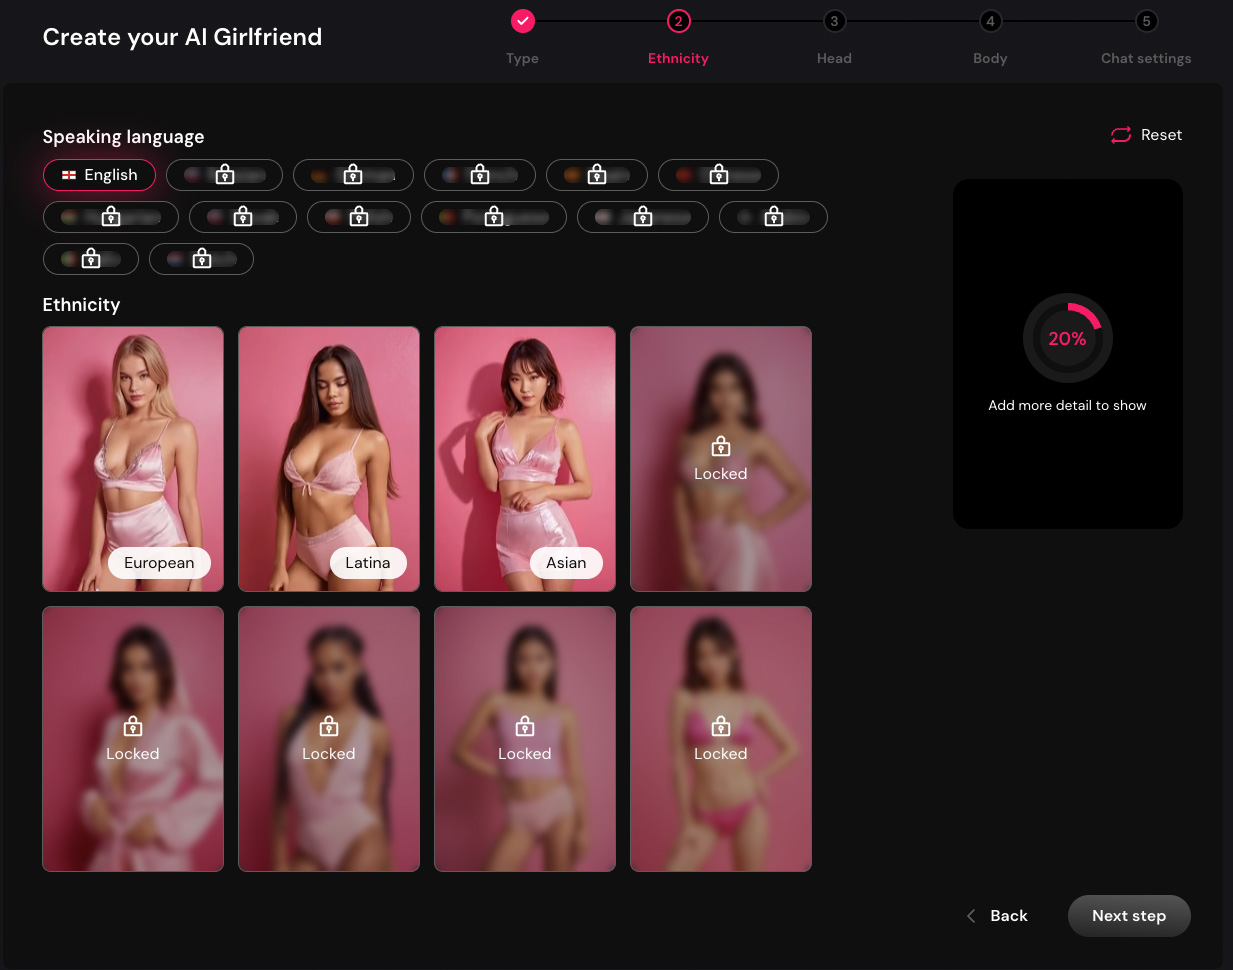Viewport: 1233px width, 970px height.
Task: Click the first locked language chip after English
Action: pyautogui.click(x=224, y=175)
